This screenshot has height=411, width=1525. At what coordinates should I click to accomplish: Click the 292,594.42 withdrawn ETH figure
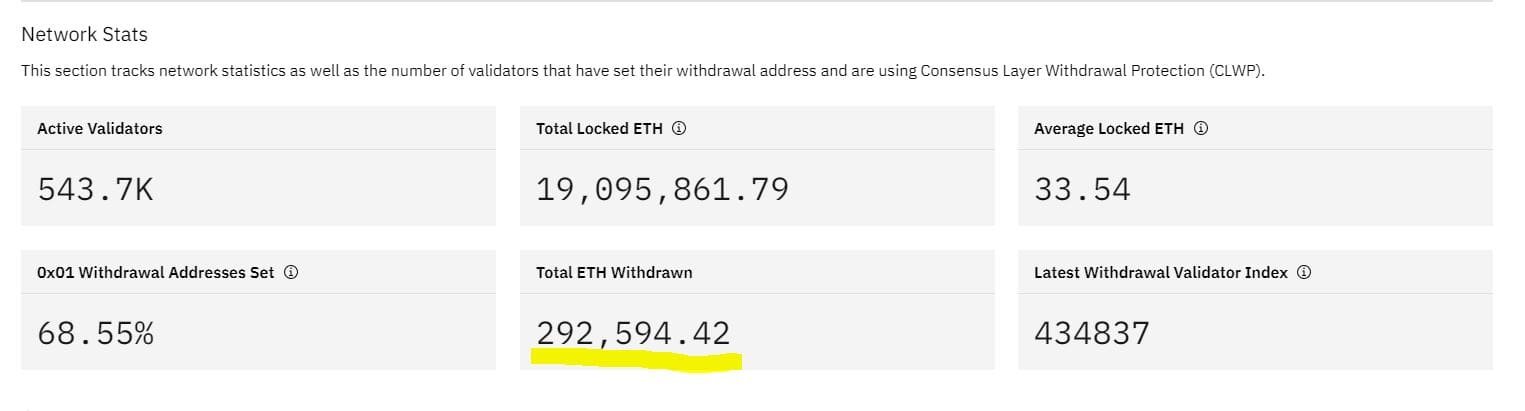coord(633,333)
